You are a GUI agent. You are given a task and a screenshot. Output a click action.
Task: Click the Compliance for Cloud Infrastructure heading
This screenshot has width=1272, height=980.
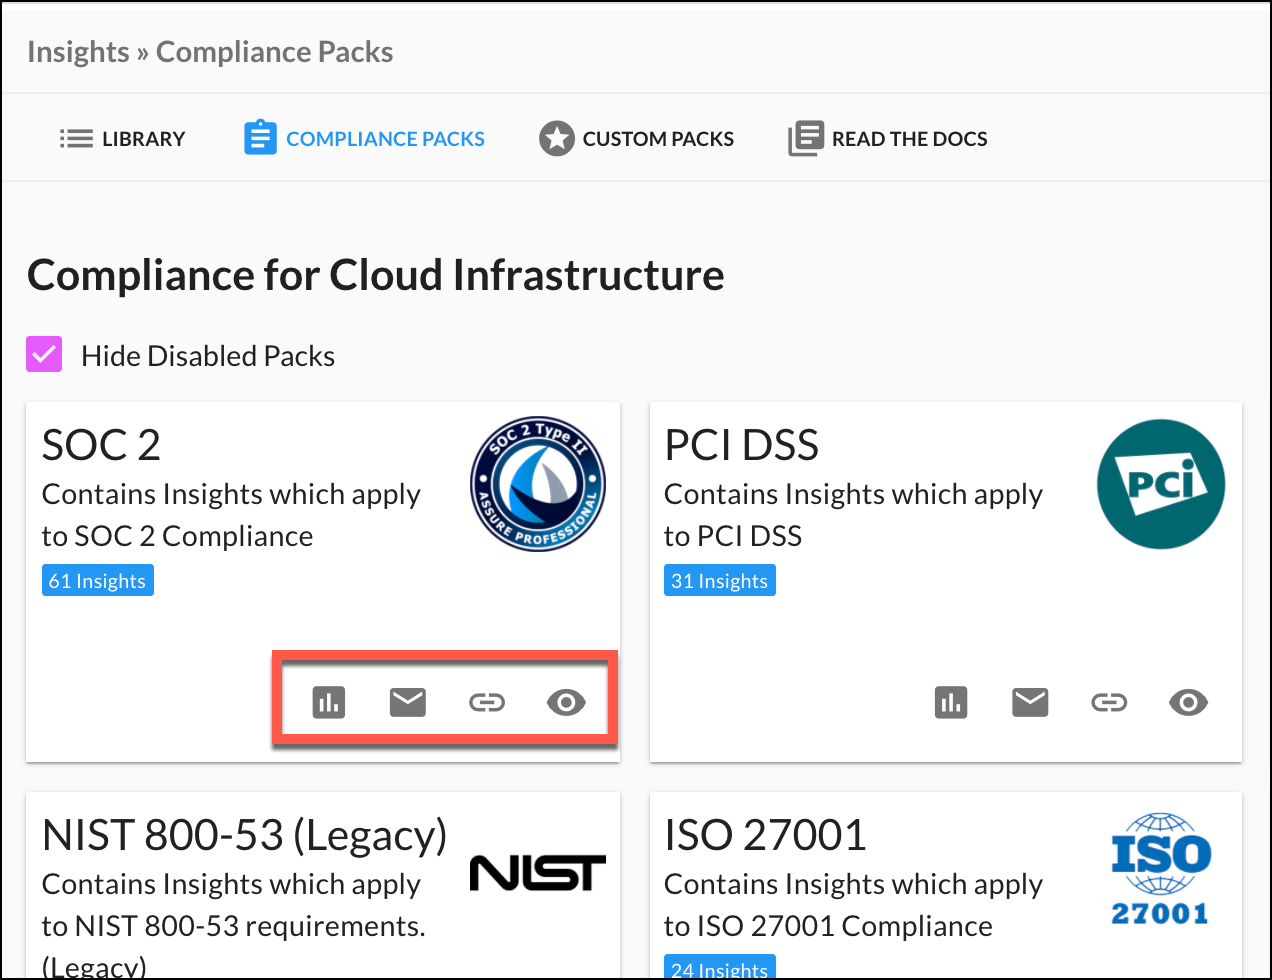pos(376,275)
